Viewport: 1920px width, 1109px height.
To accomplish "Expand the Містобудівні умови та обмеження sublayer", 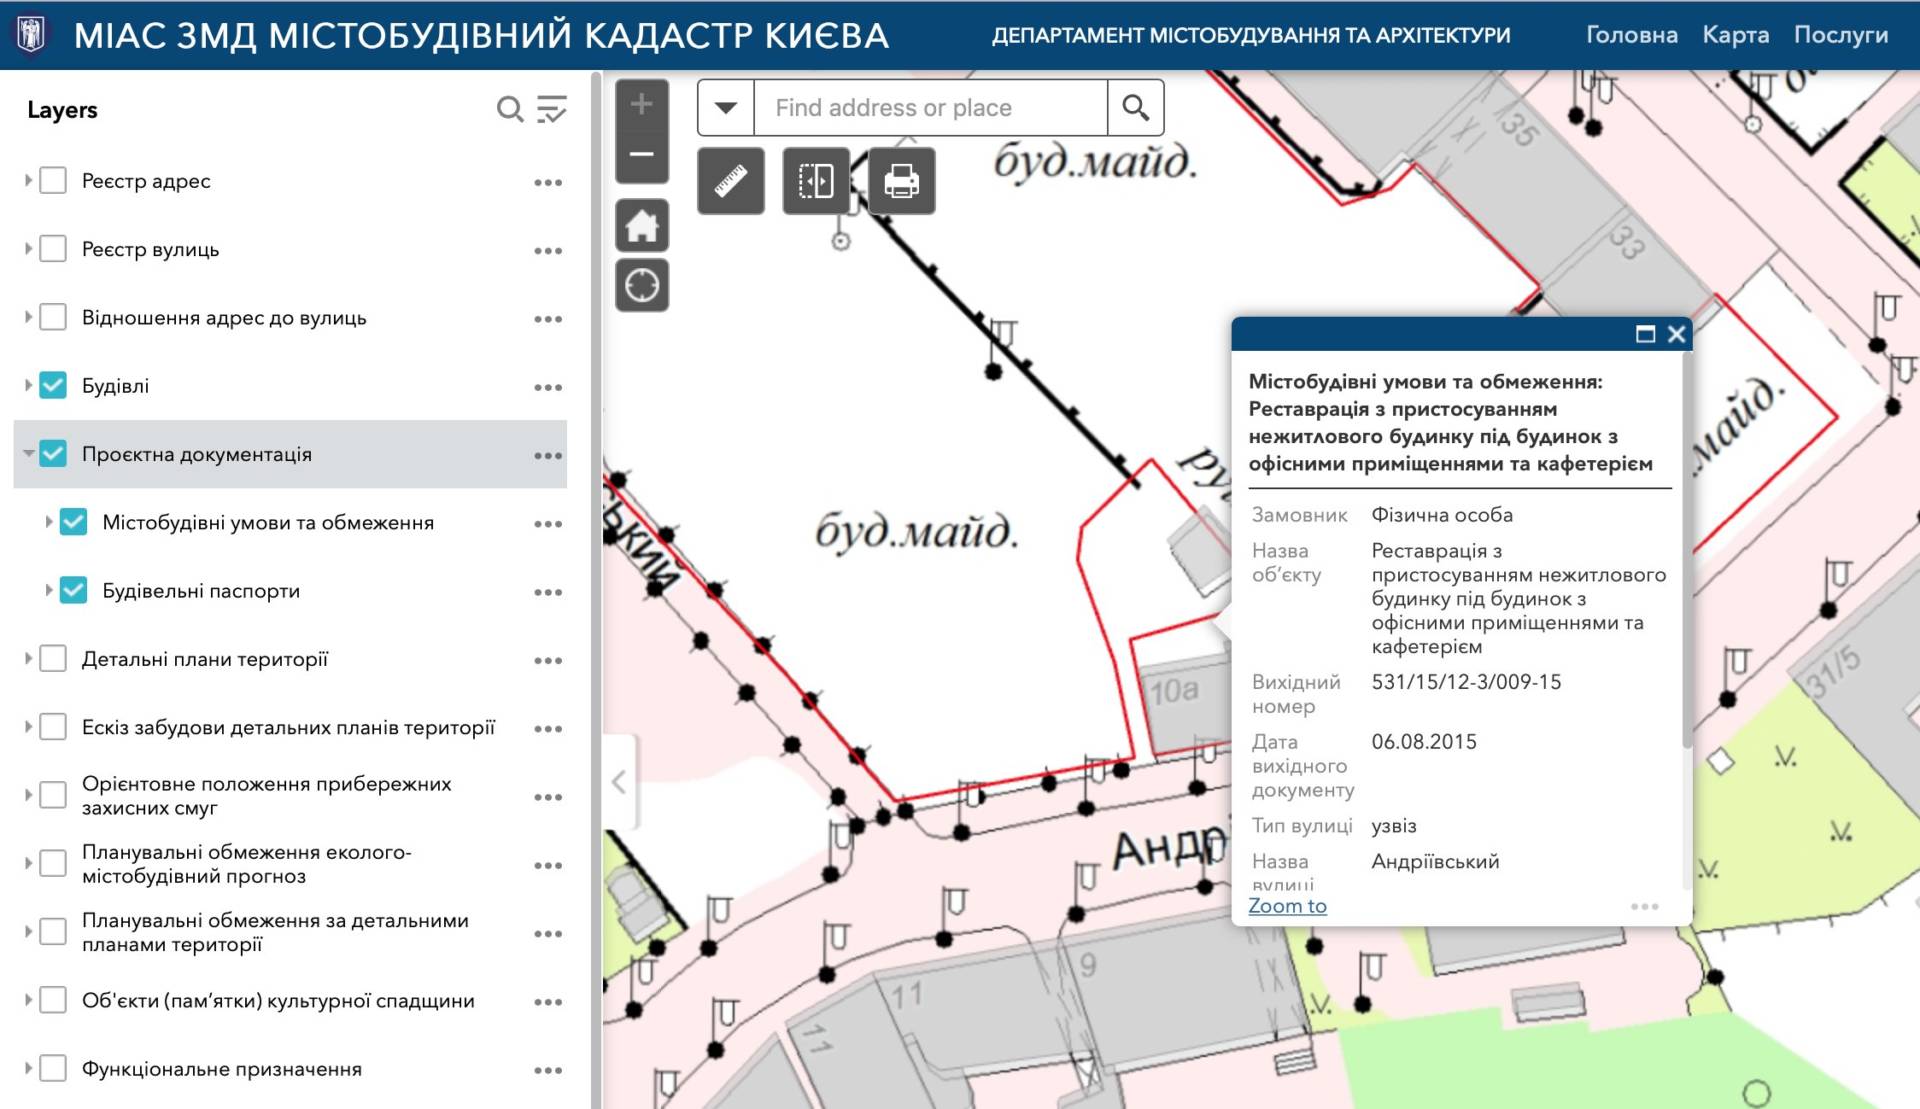I will (48, 522).
